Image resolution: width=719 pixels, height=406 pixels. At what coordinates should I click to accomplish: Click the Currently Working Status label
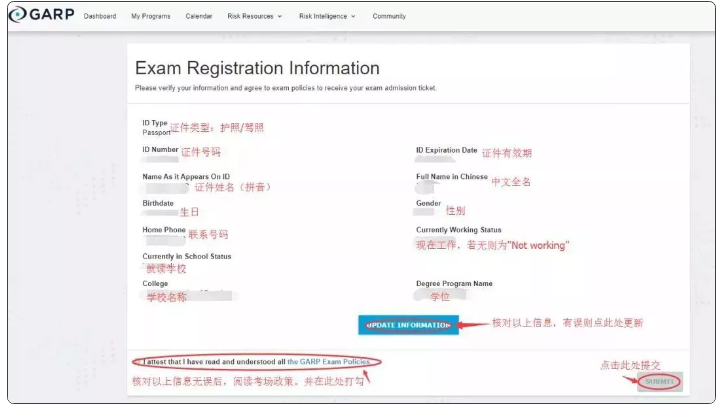[459, 230]
